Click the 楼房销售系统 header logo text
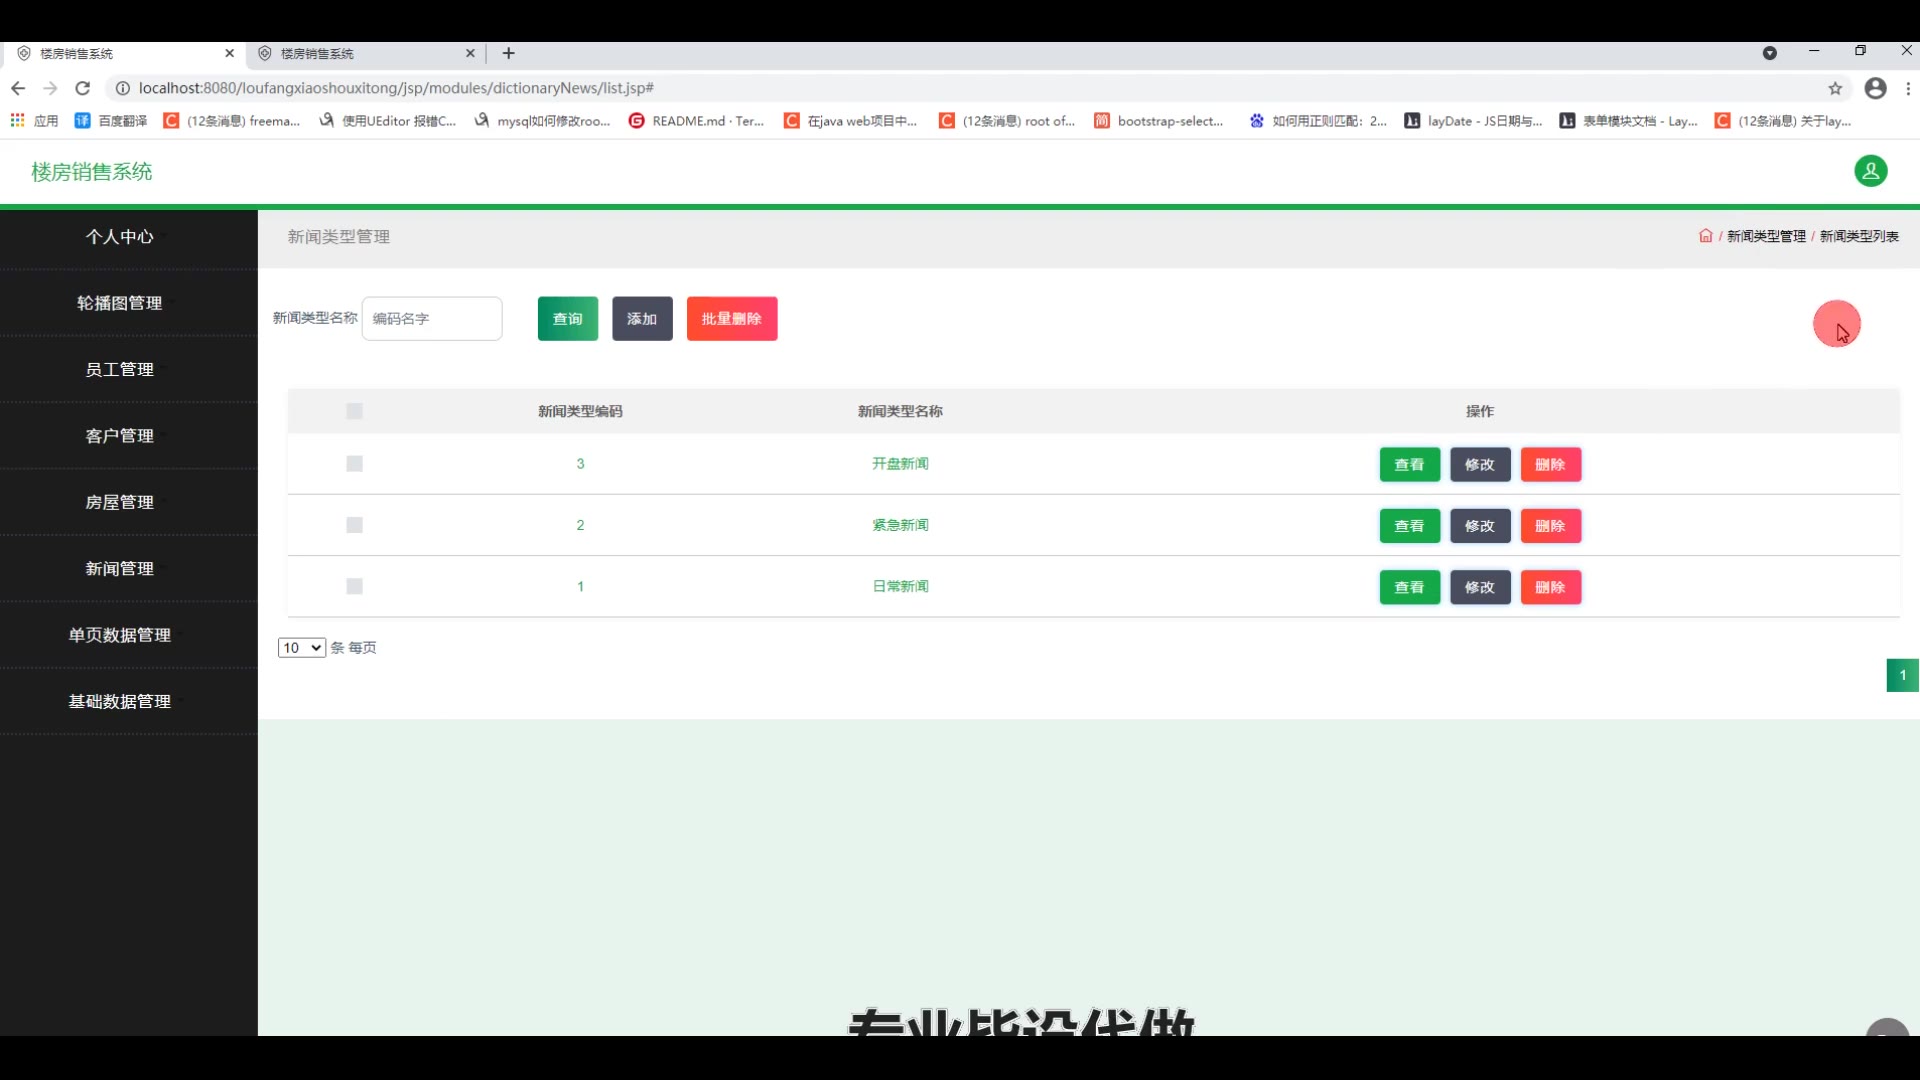The image size is (1920, 1080). (92, 171)
